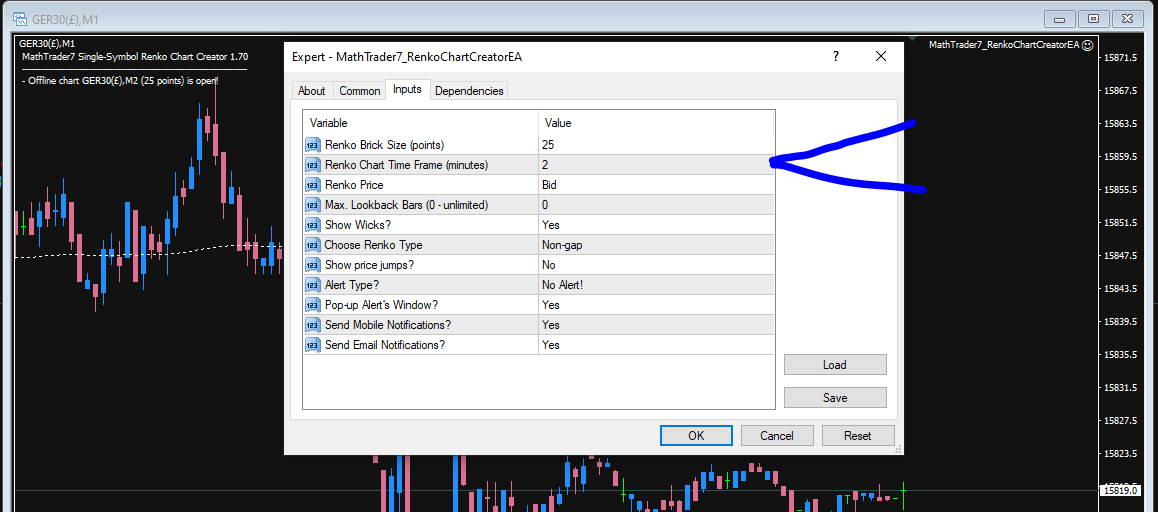Select the Max. Lookback Bars label
The width and height of the screenshot is (1158, 512).
406,205
